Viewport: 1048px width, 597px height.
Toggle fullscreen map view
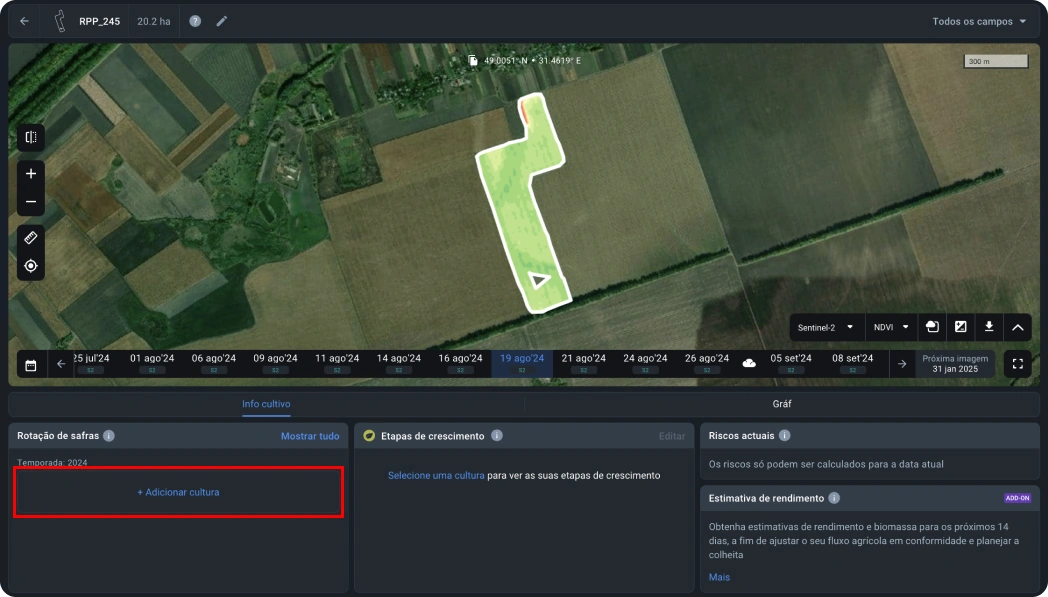point(1017,364)
